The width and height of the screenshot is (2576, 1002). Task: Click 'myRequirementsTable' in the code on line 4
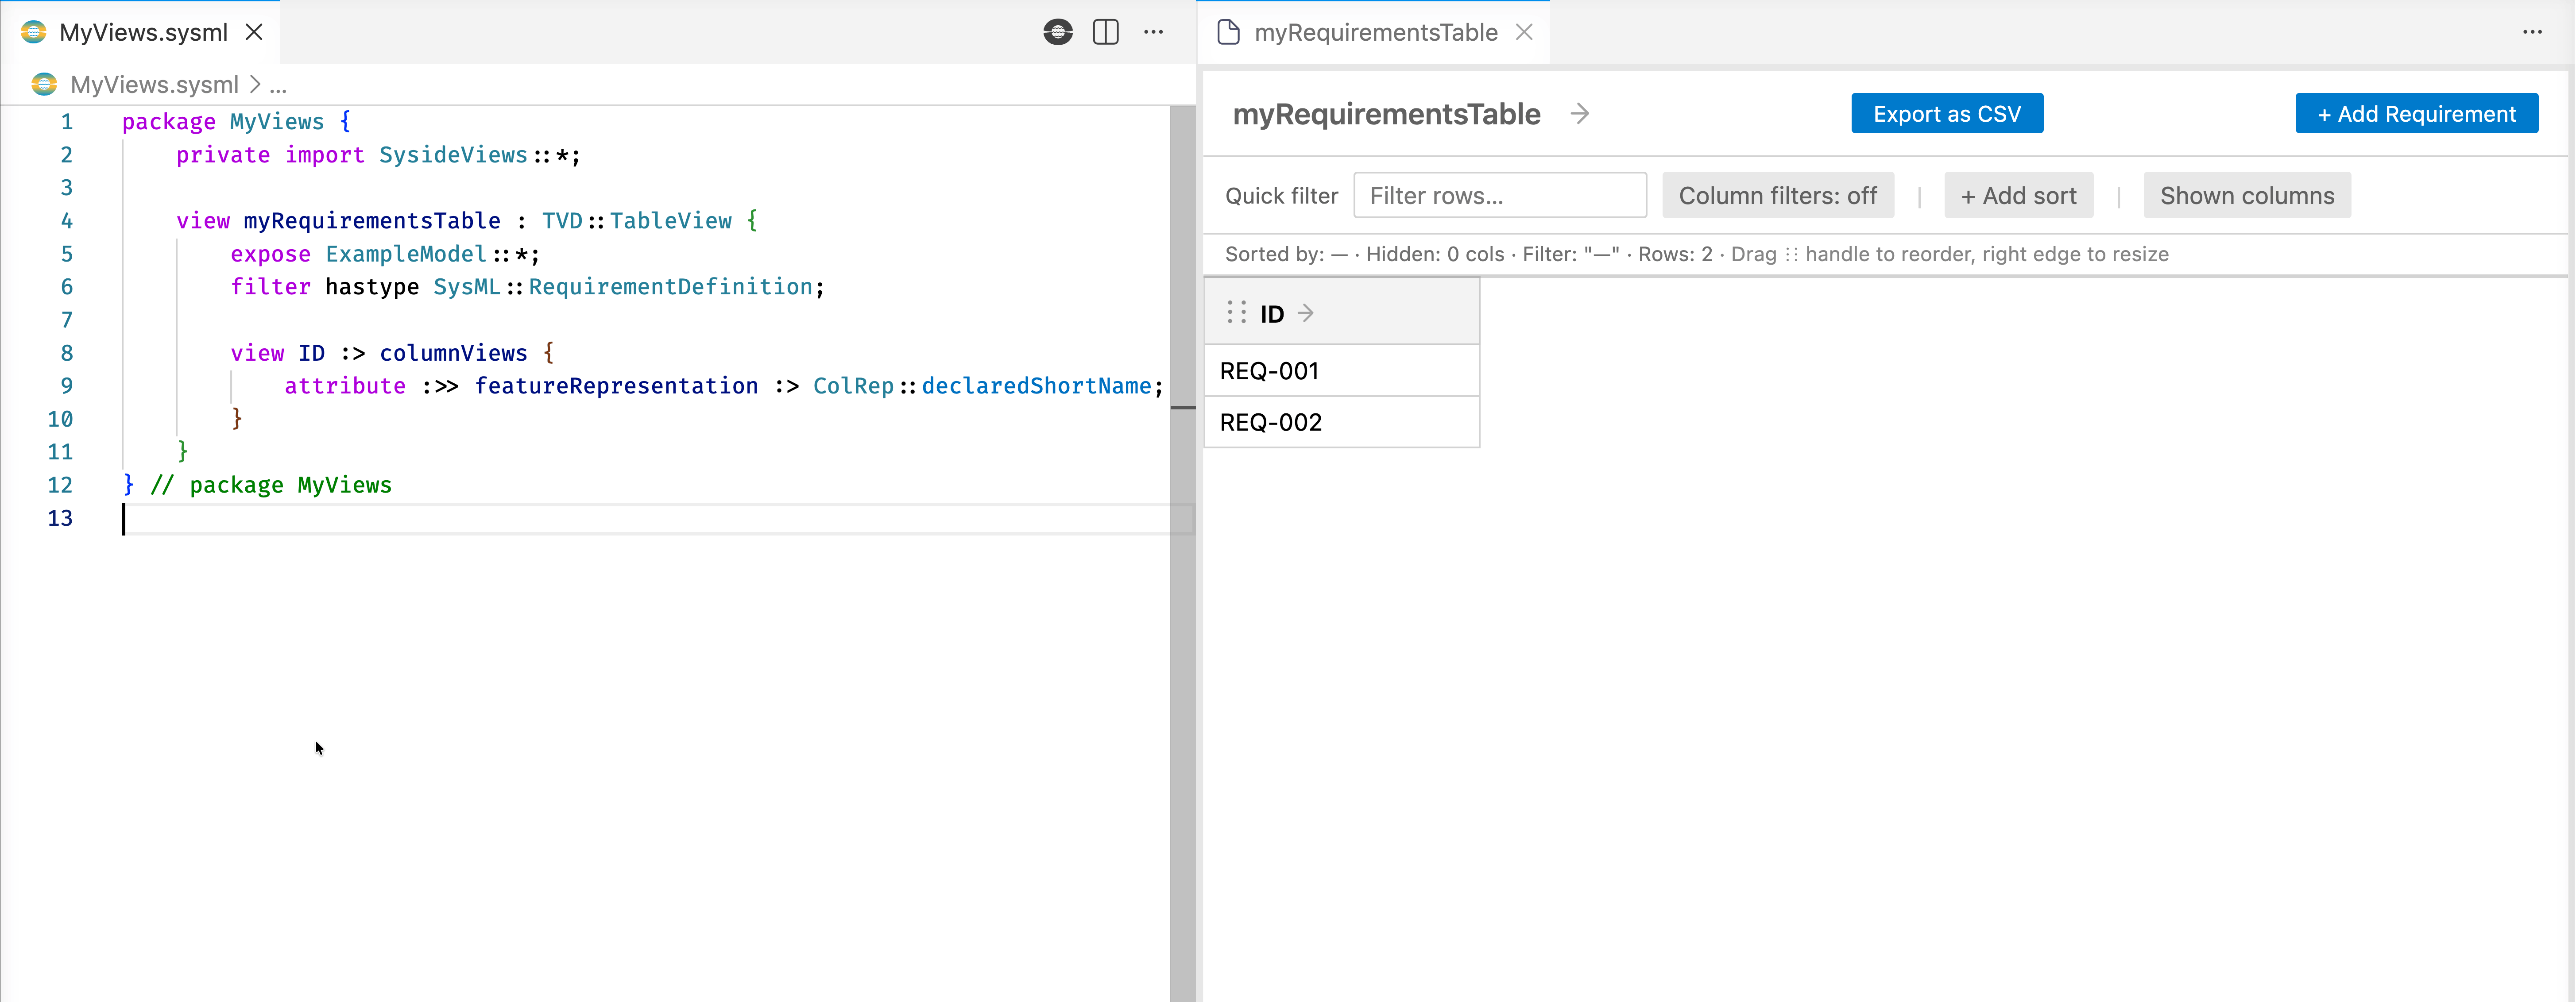(x=372, y=221)
